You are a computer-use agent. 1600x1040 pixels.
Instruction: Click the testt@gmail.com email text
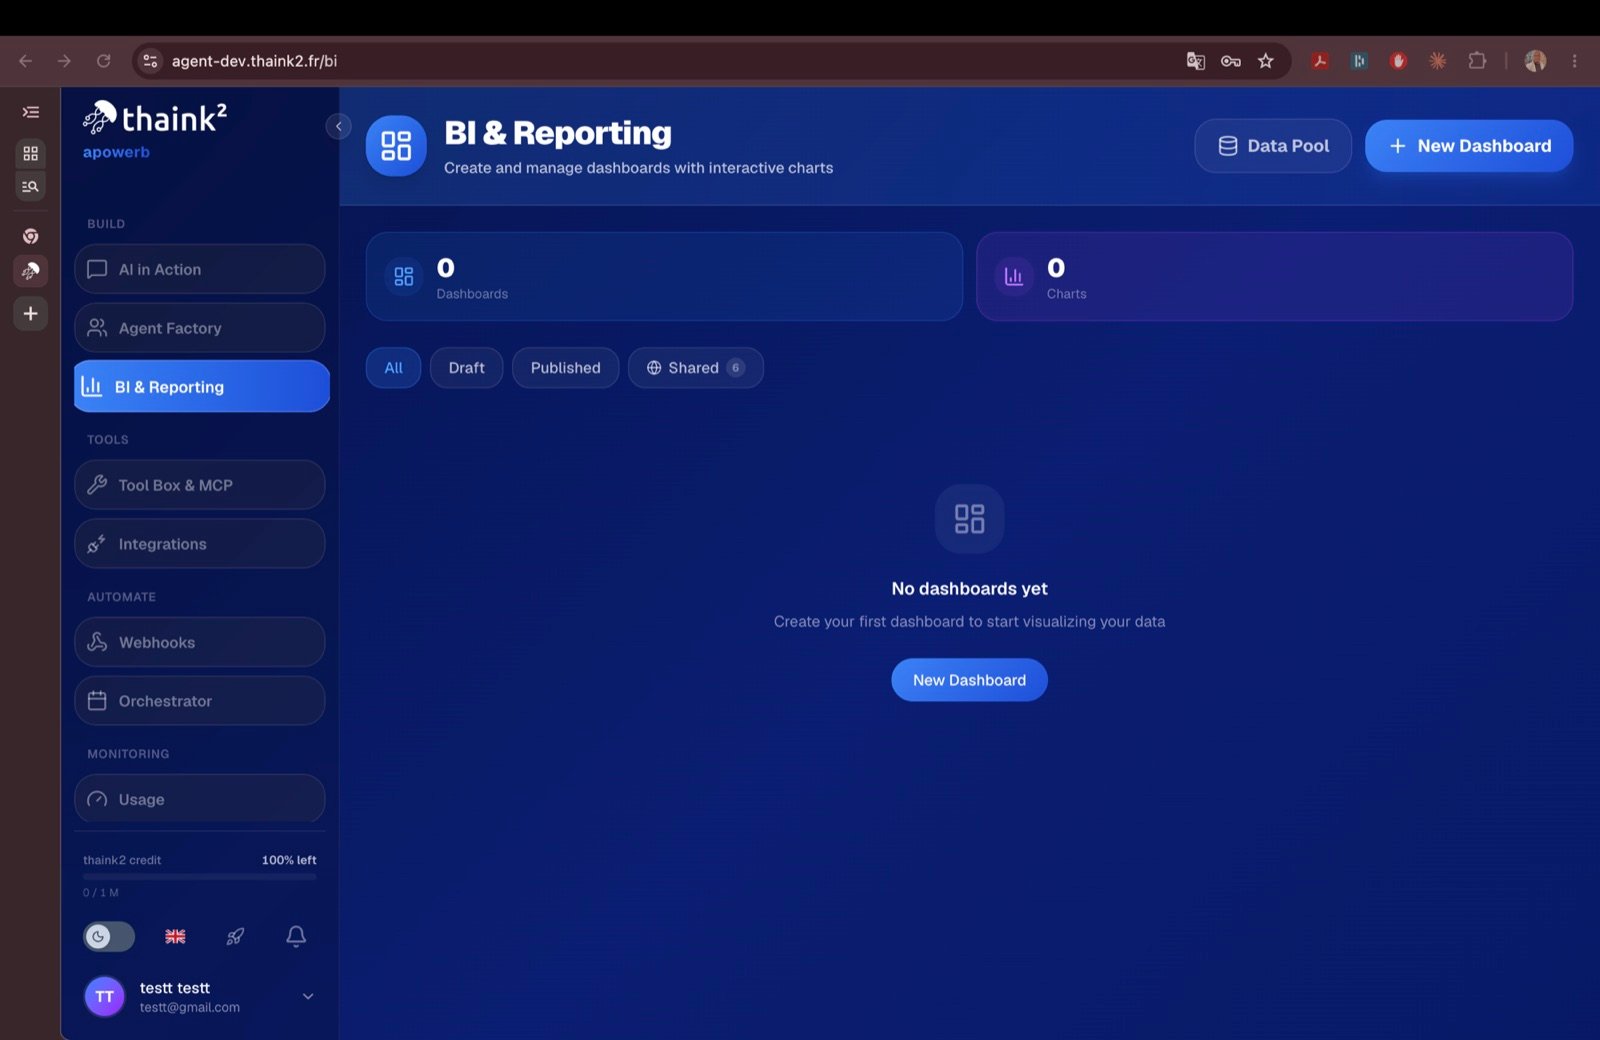coord(190,1007)
